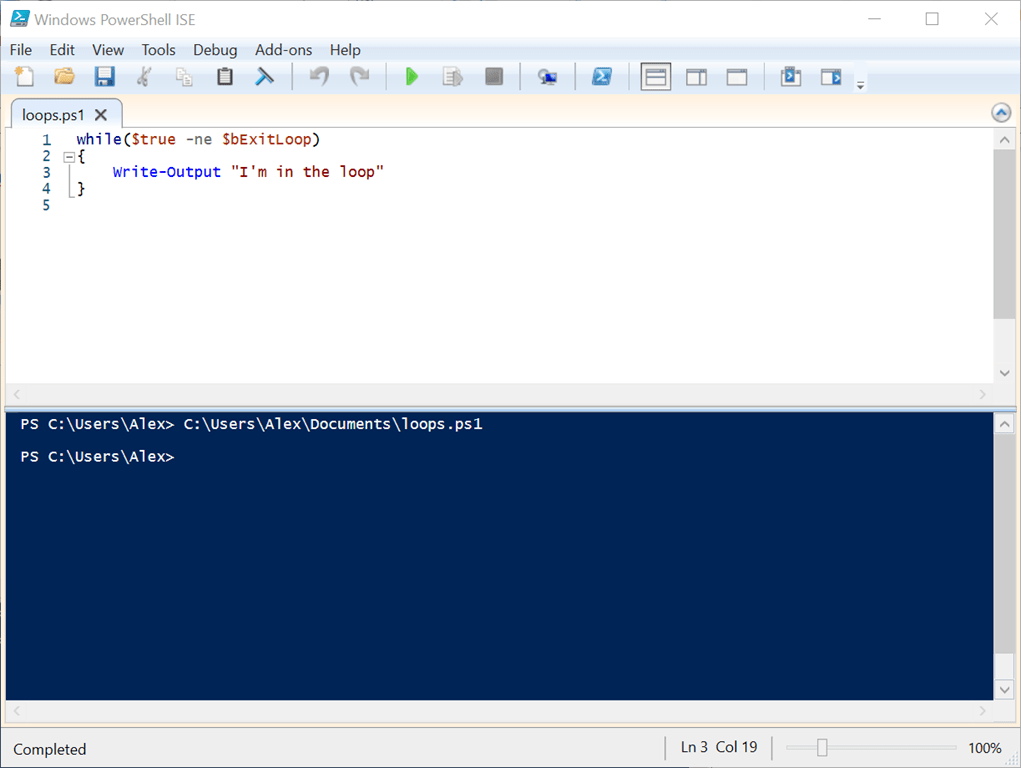Start PowerShell.exe in separate window

point(602,77)
